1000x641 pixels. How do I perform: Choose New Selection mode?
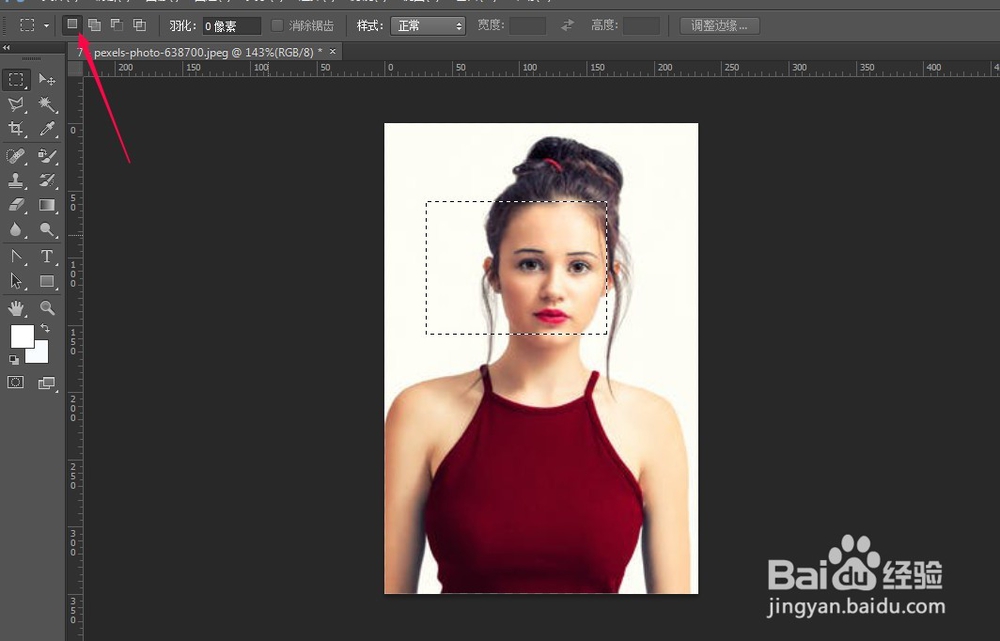coord(72,25)
